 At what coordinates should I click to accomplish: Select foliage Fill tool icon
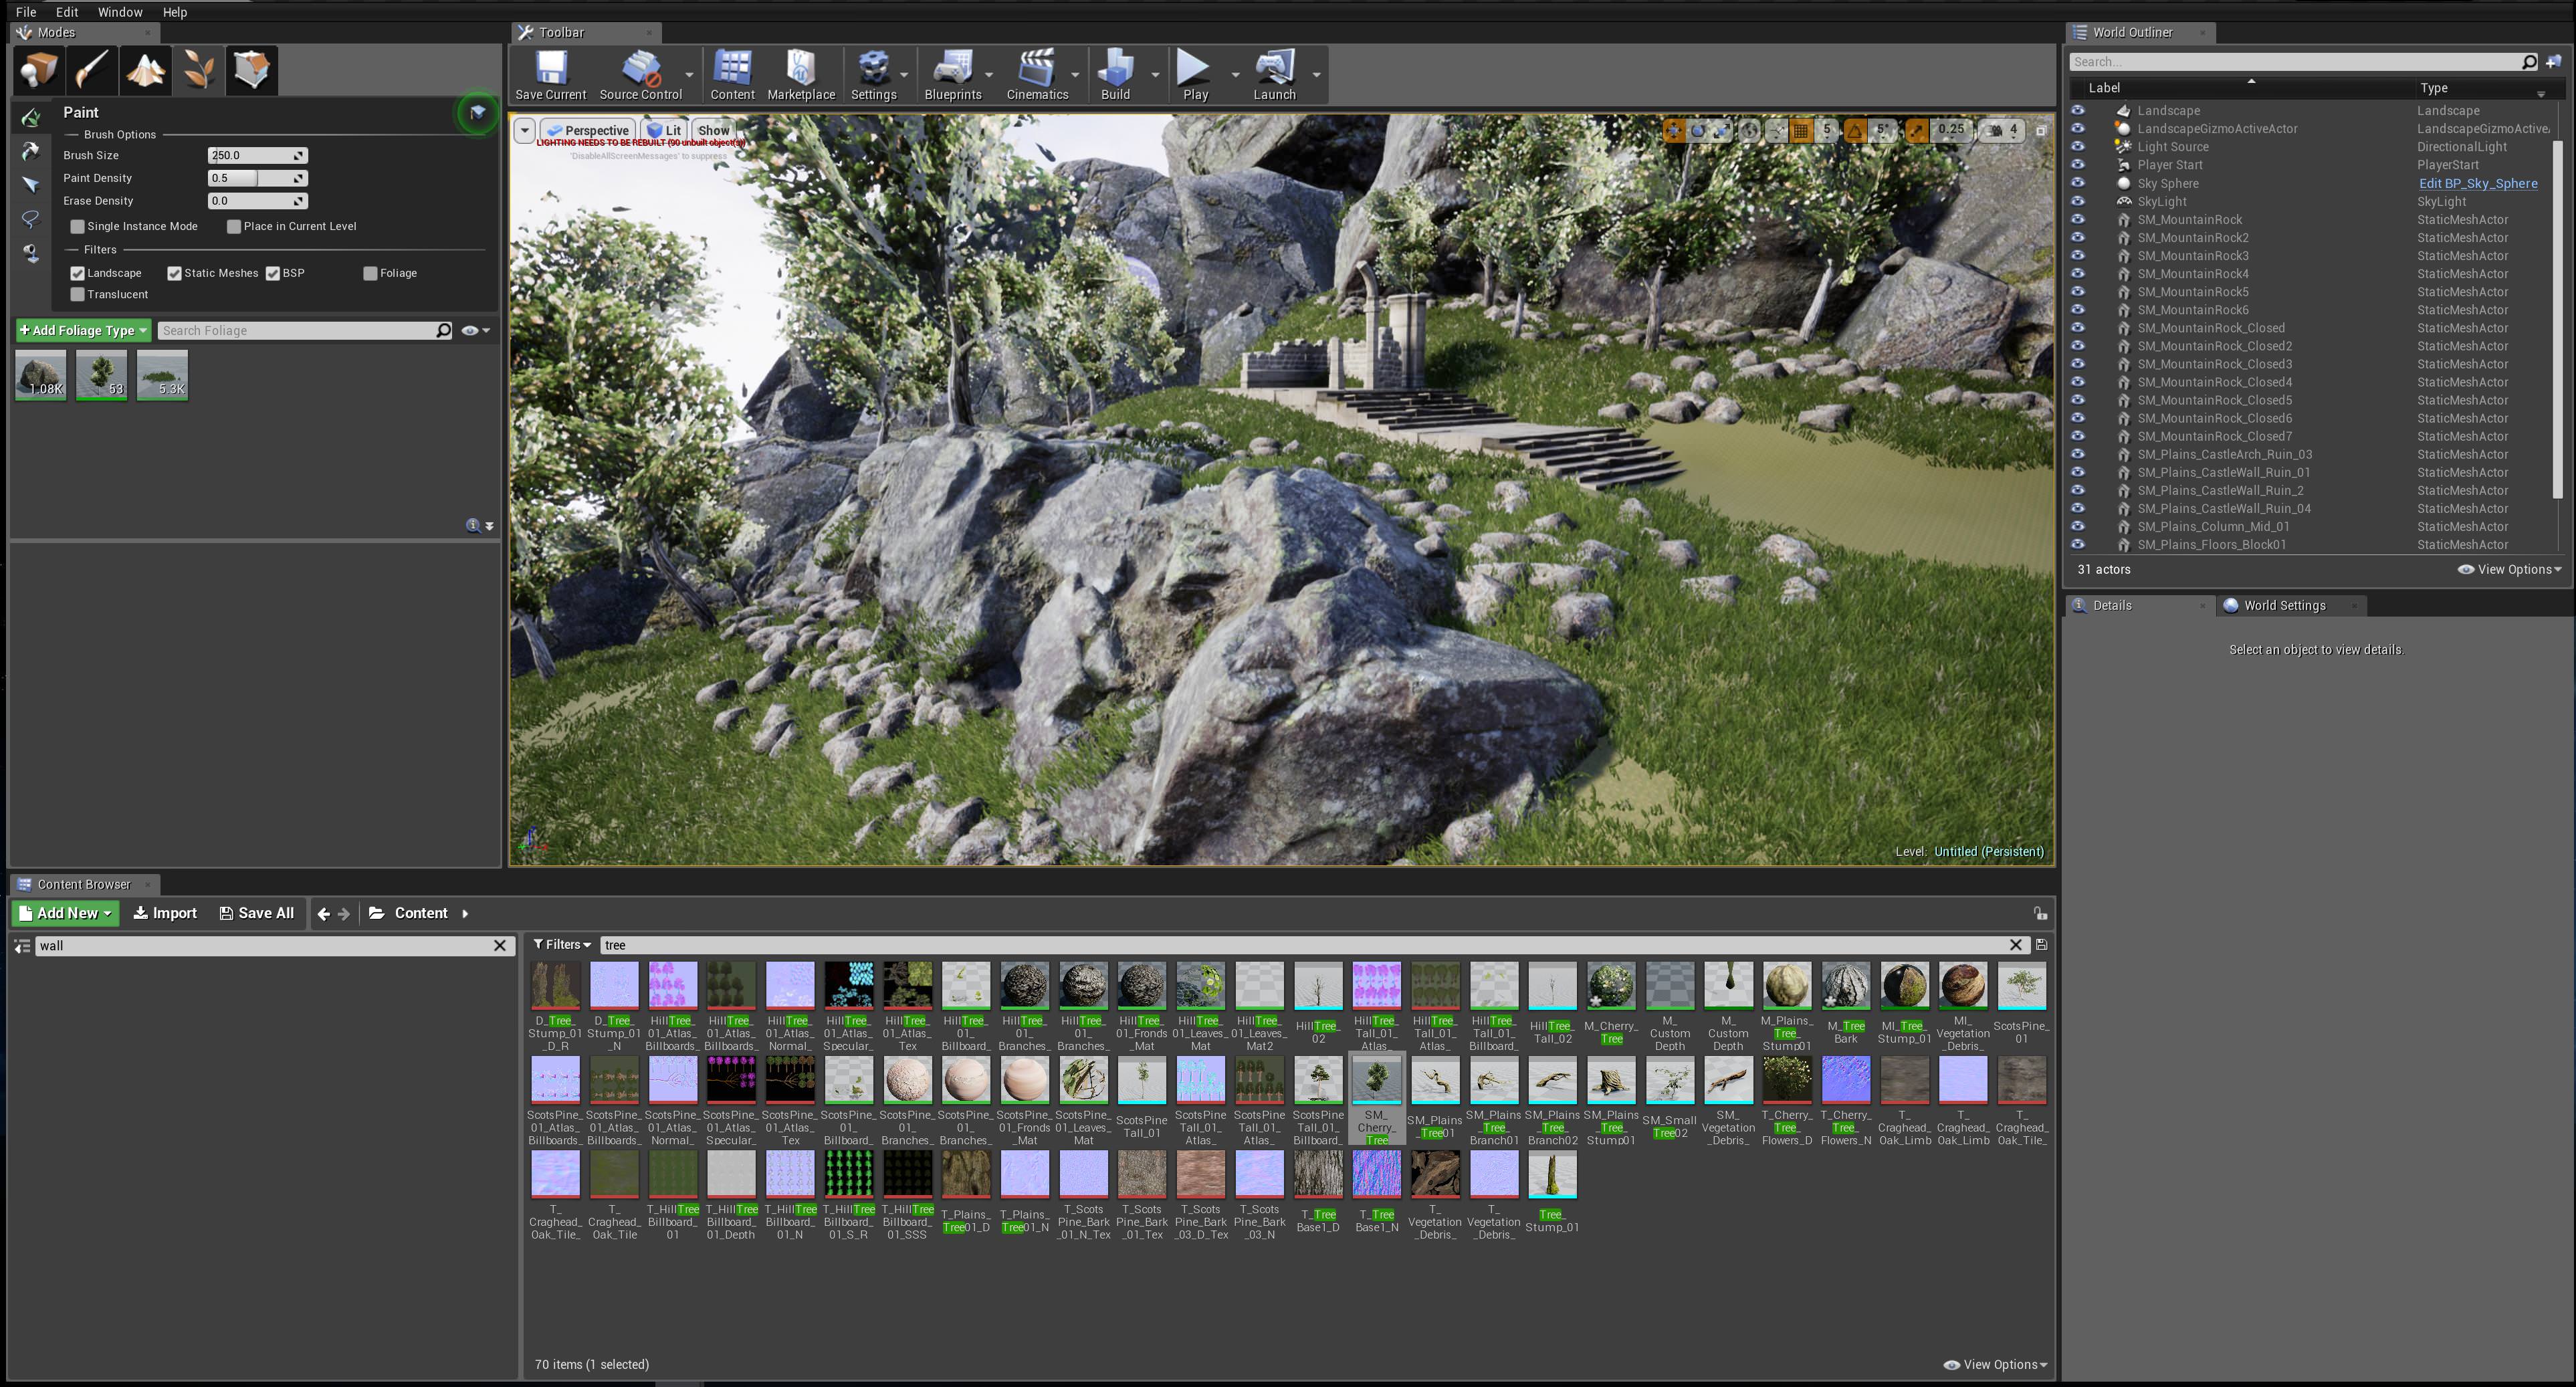click(31, 253)
